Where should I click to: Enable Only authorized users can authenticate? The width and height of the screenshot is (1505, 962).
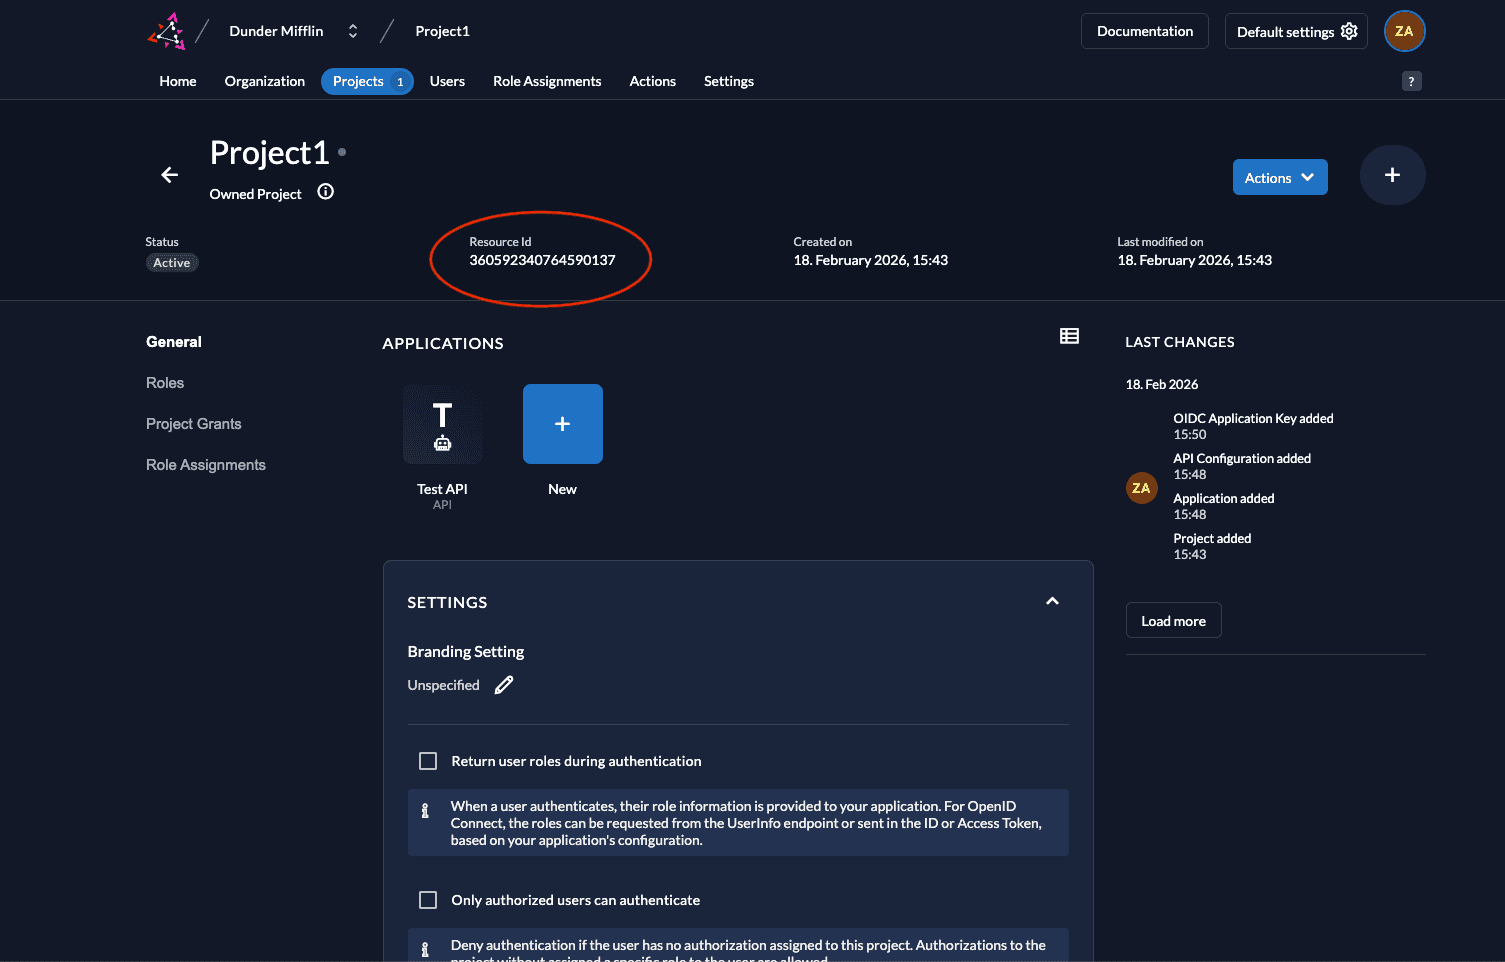(x=428, y=900)
